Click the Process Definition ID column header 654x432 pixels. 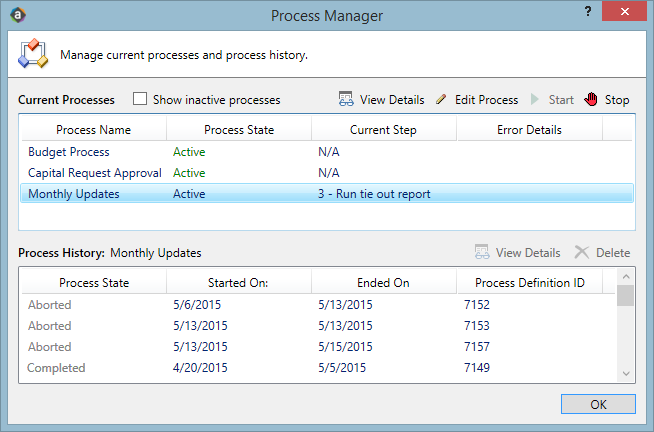[530, 283]
